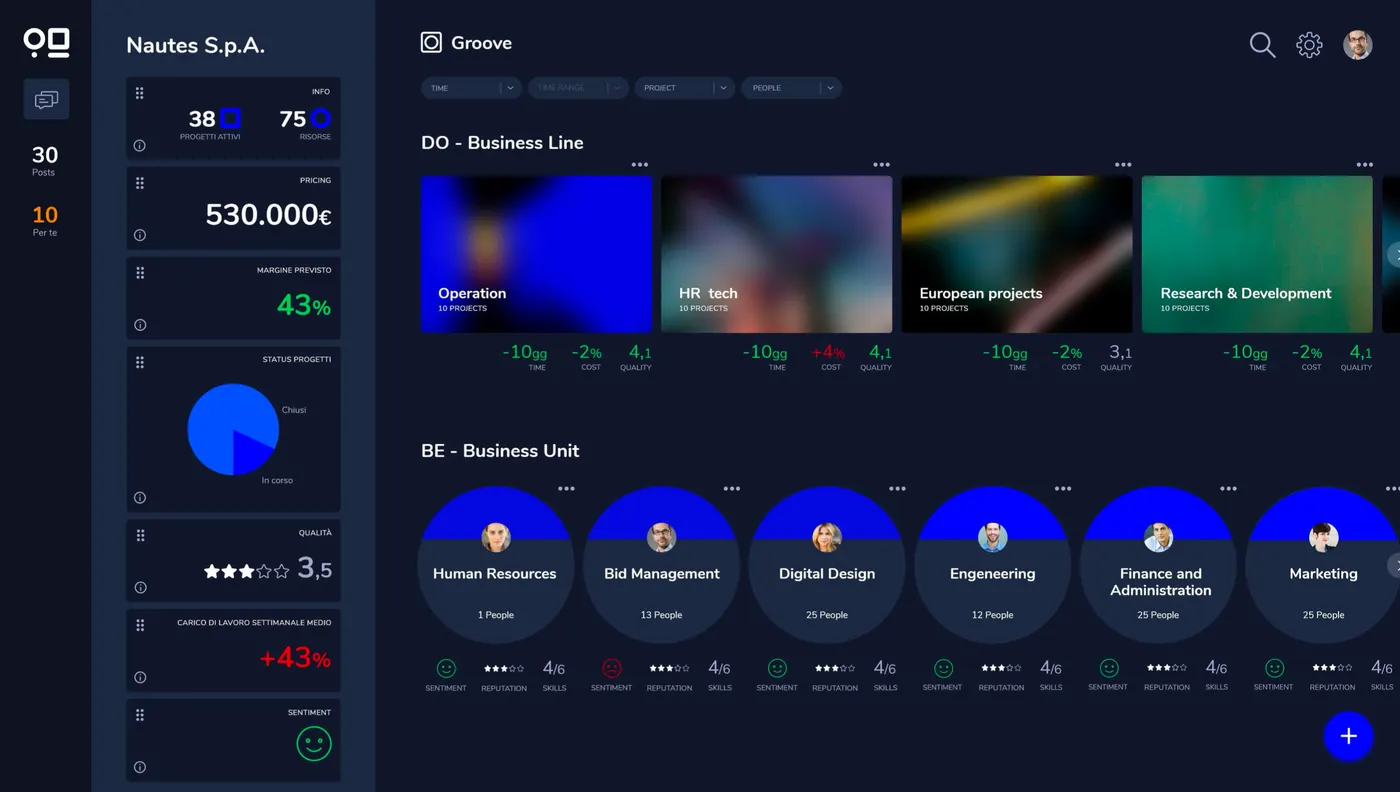Click reputation stars under Human Resources
Image resolution: width=1400 pixels, height=792 pixels.
(504, 668)
